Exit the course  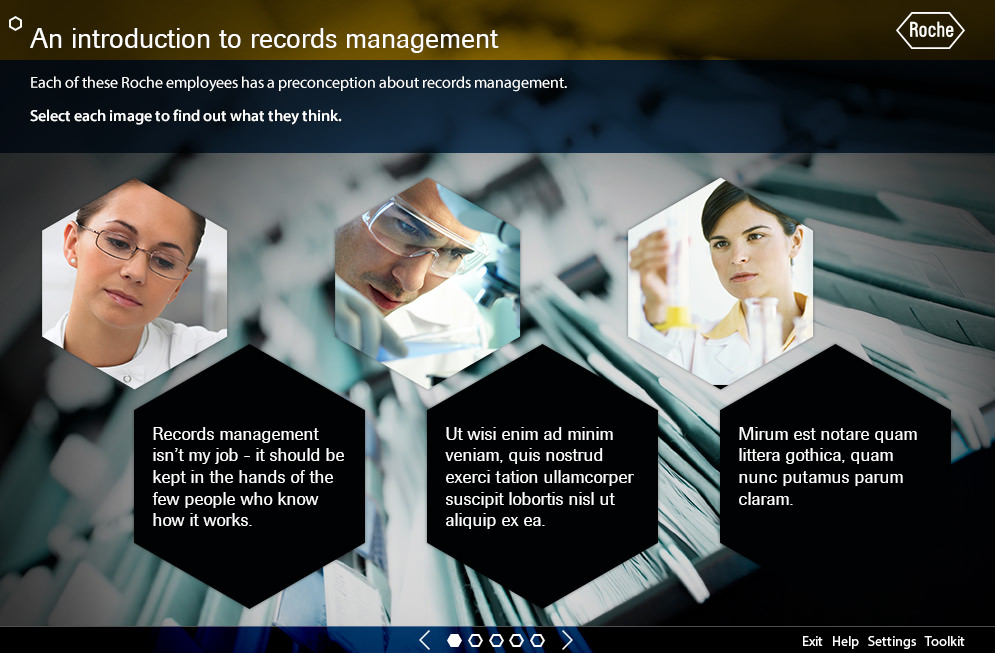pos(812,641)
